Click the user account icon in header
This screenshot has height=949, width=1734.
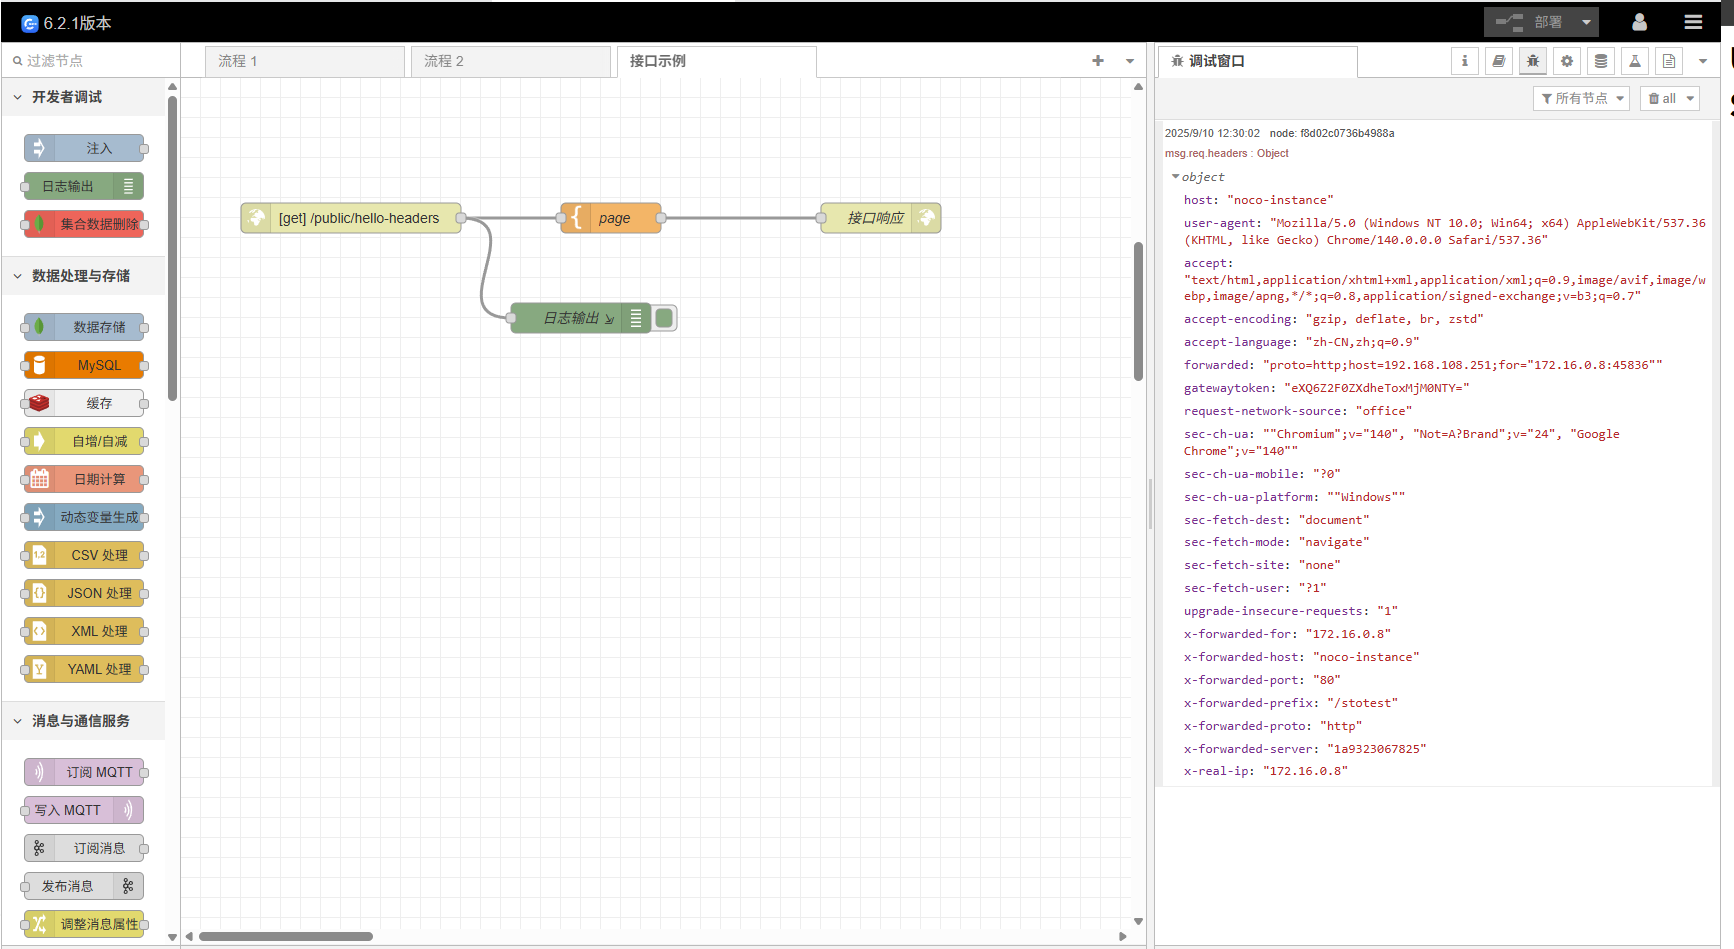click(1641, 21)
